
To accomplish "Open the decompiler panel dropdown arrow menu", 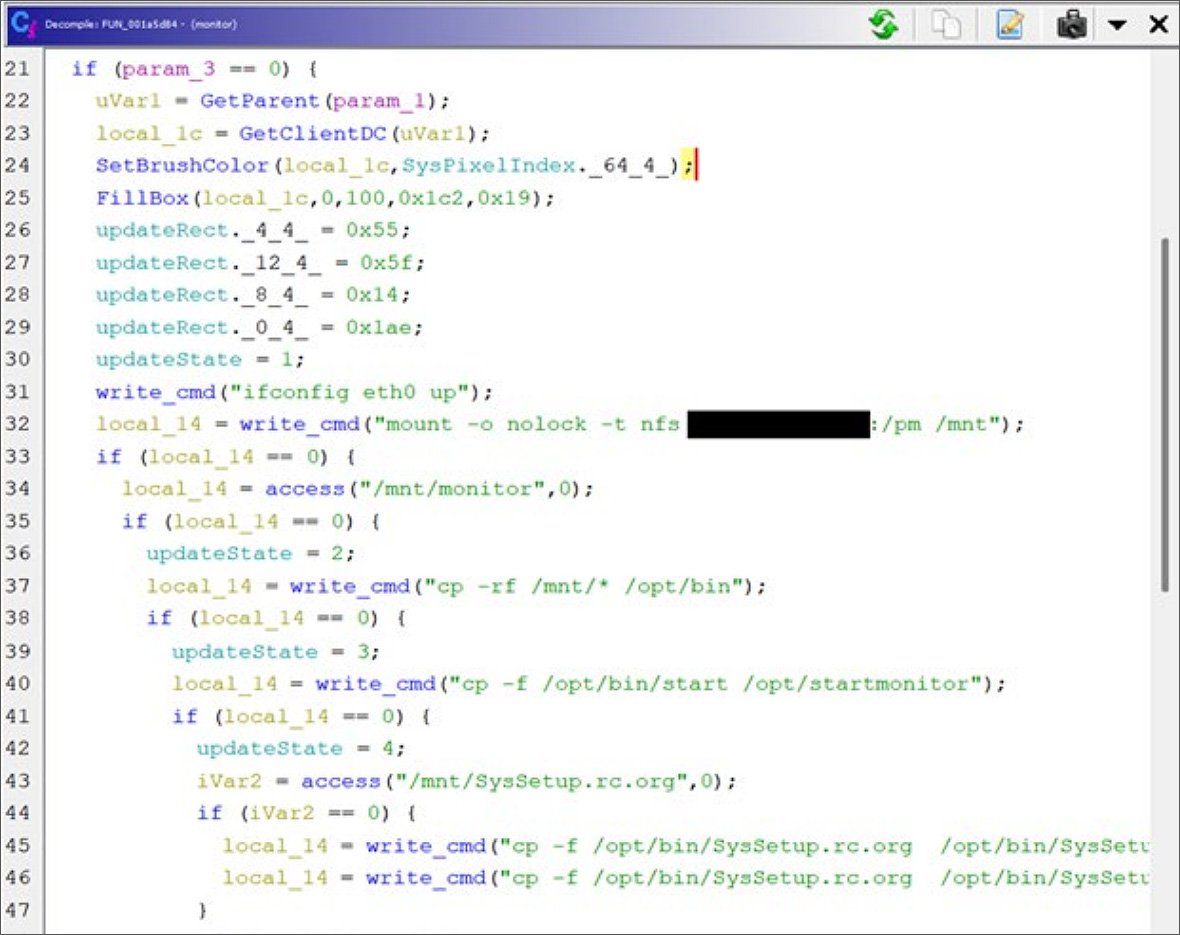I will pyautogui.click(x=1118, y=25).
